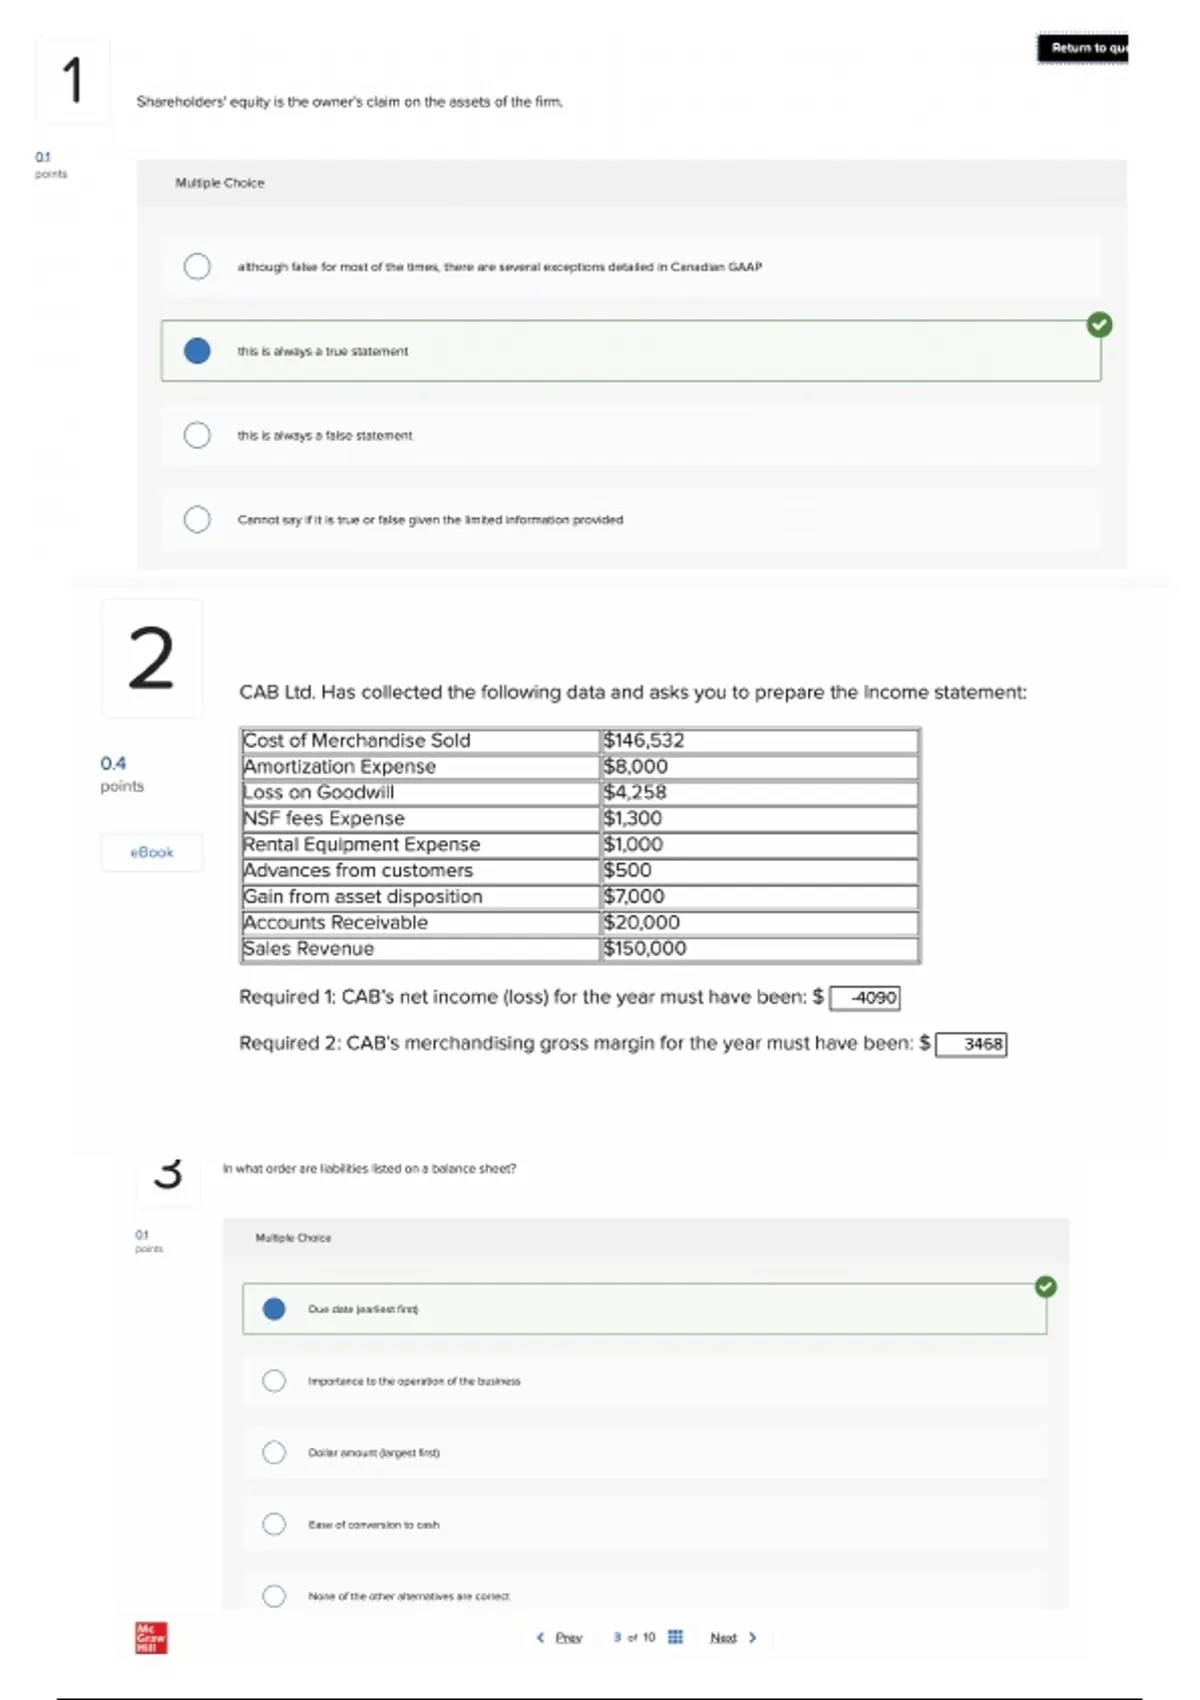The image size is (1200, 1700).
Task: Click the McGraw Hill logo
Action: (x=151, y=1638)
